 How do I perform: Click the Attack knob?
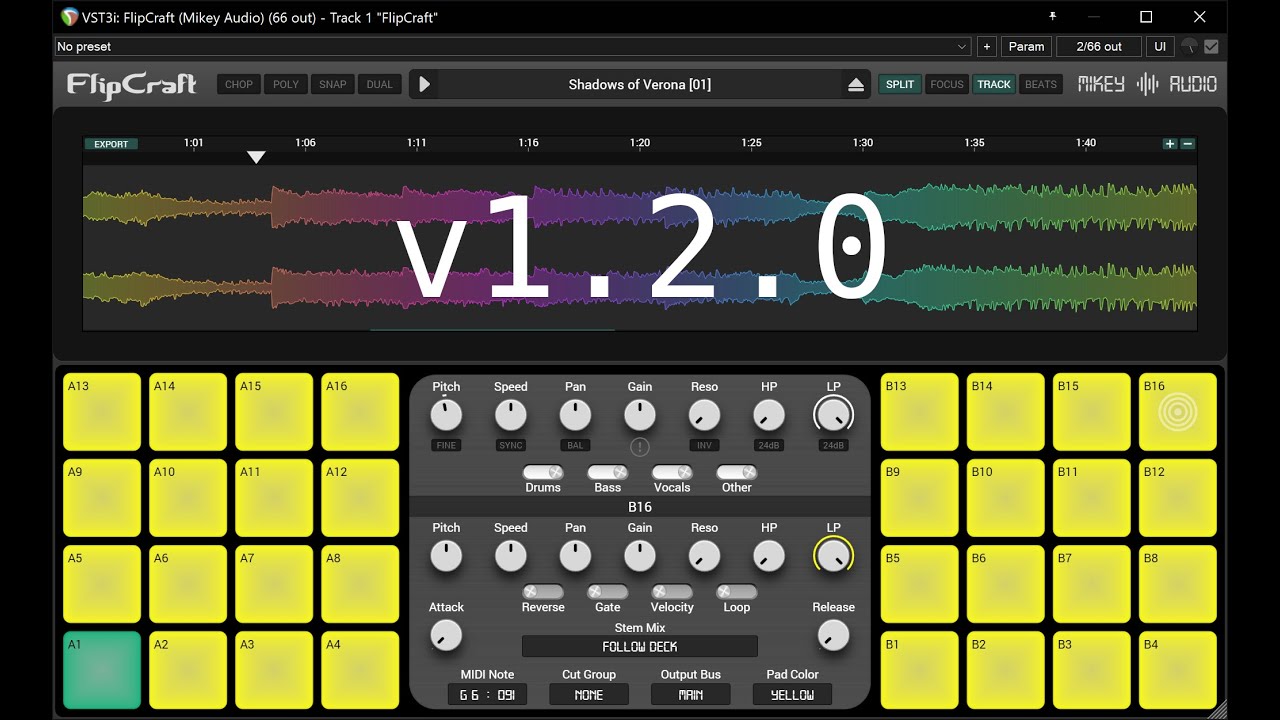446,634
